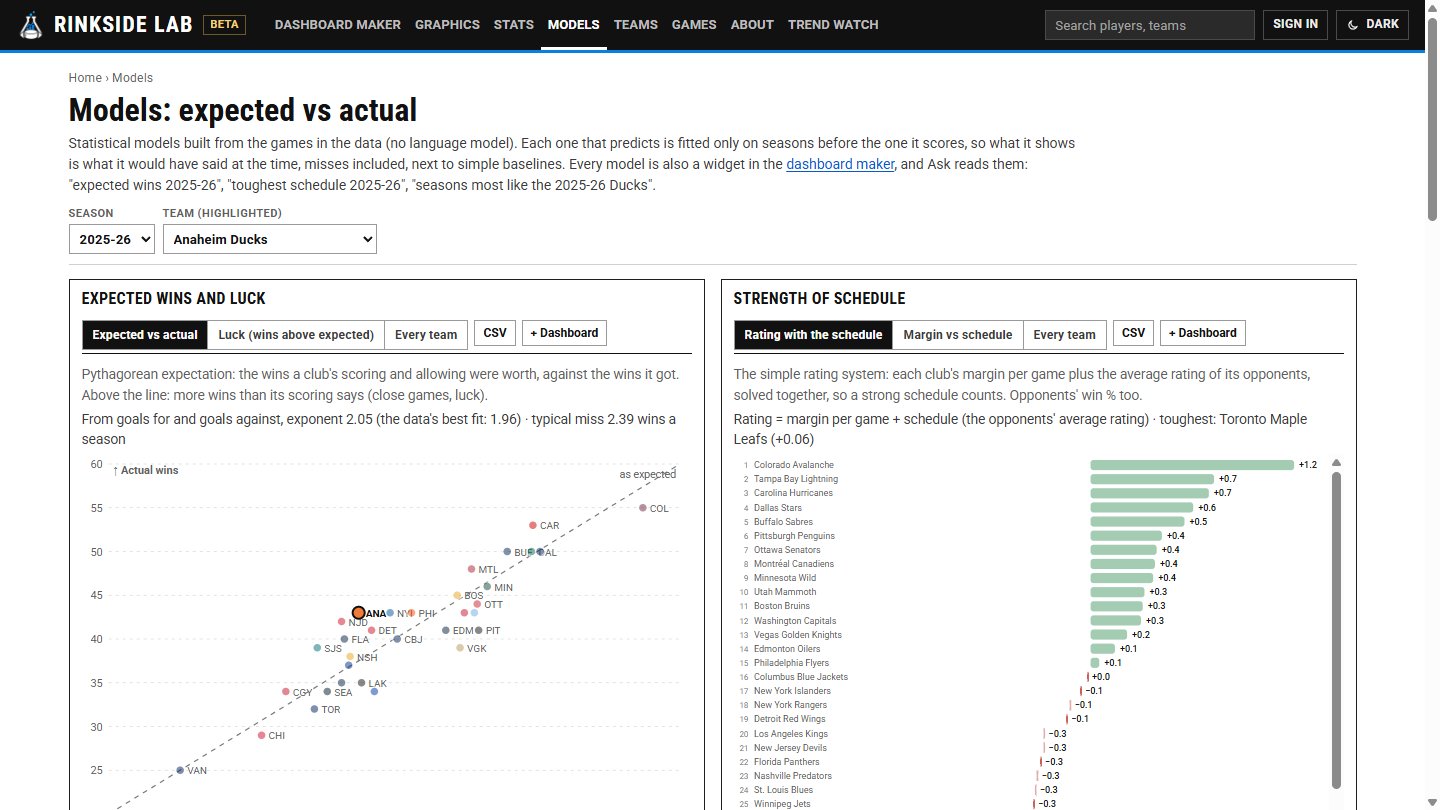Screen dimensions: 1440x810
Task: Add Strength of Schedule to Dashboard
Action: coord(1203,333)
